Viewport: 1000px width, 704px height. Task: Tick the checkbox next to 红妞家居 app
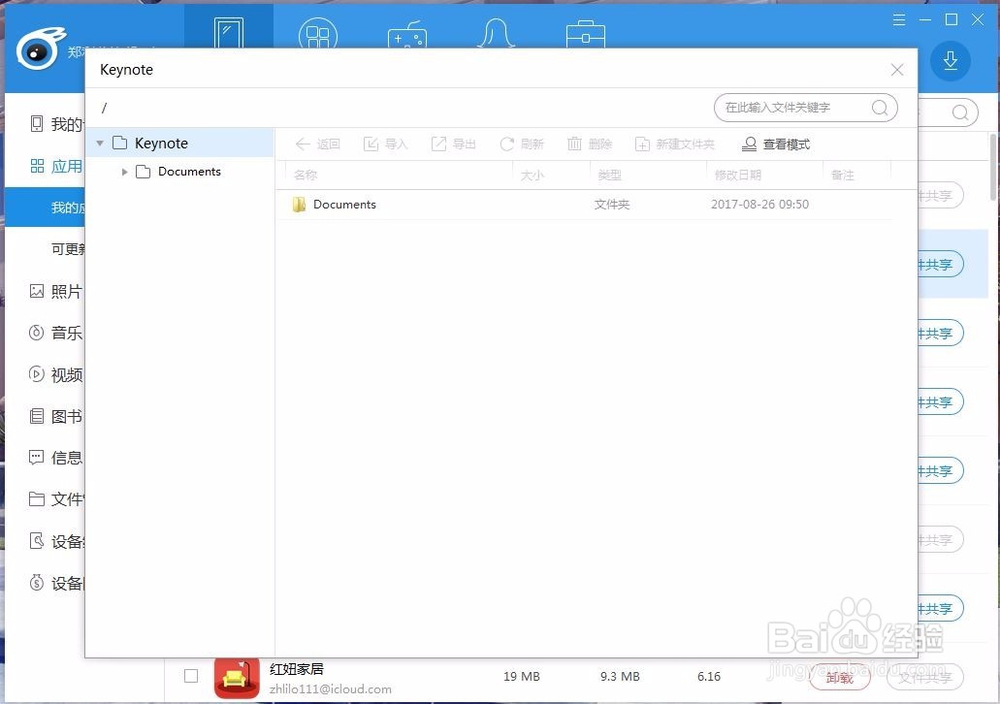tap(190, 676)
